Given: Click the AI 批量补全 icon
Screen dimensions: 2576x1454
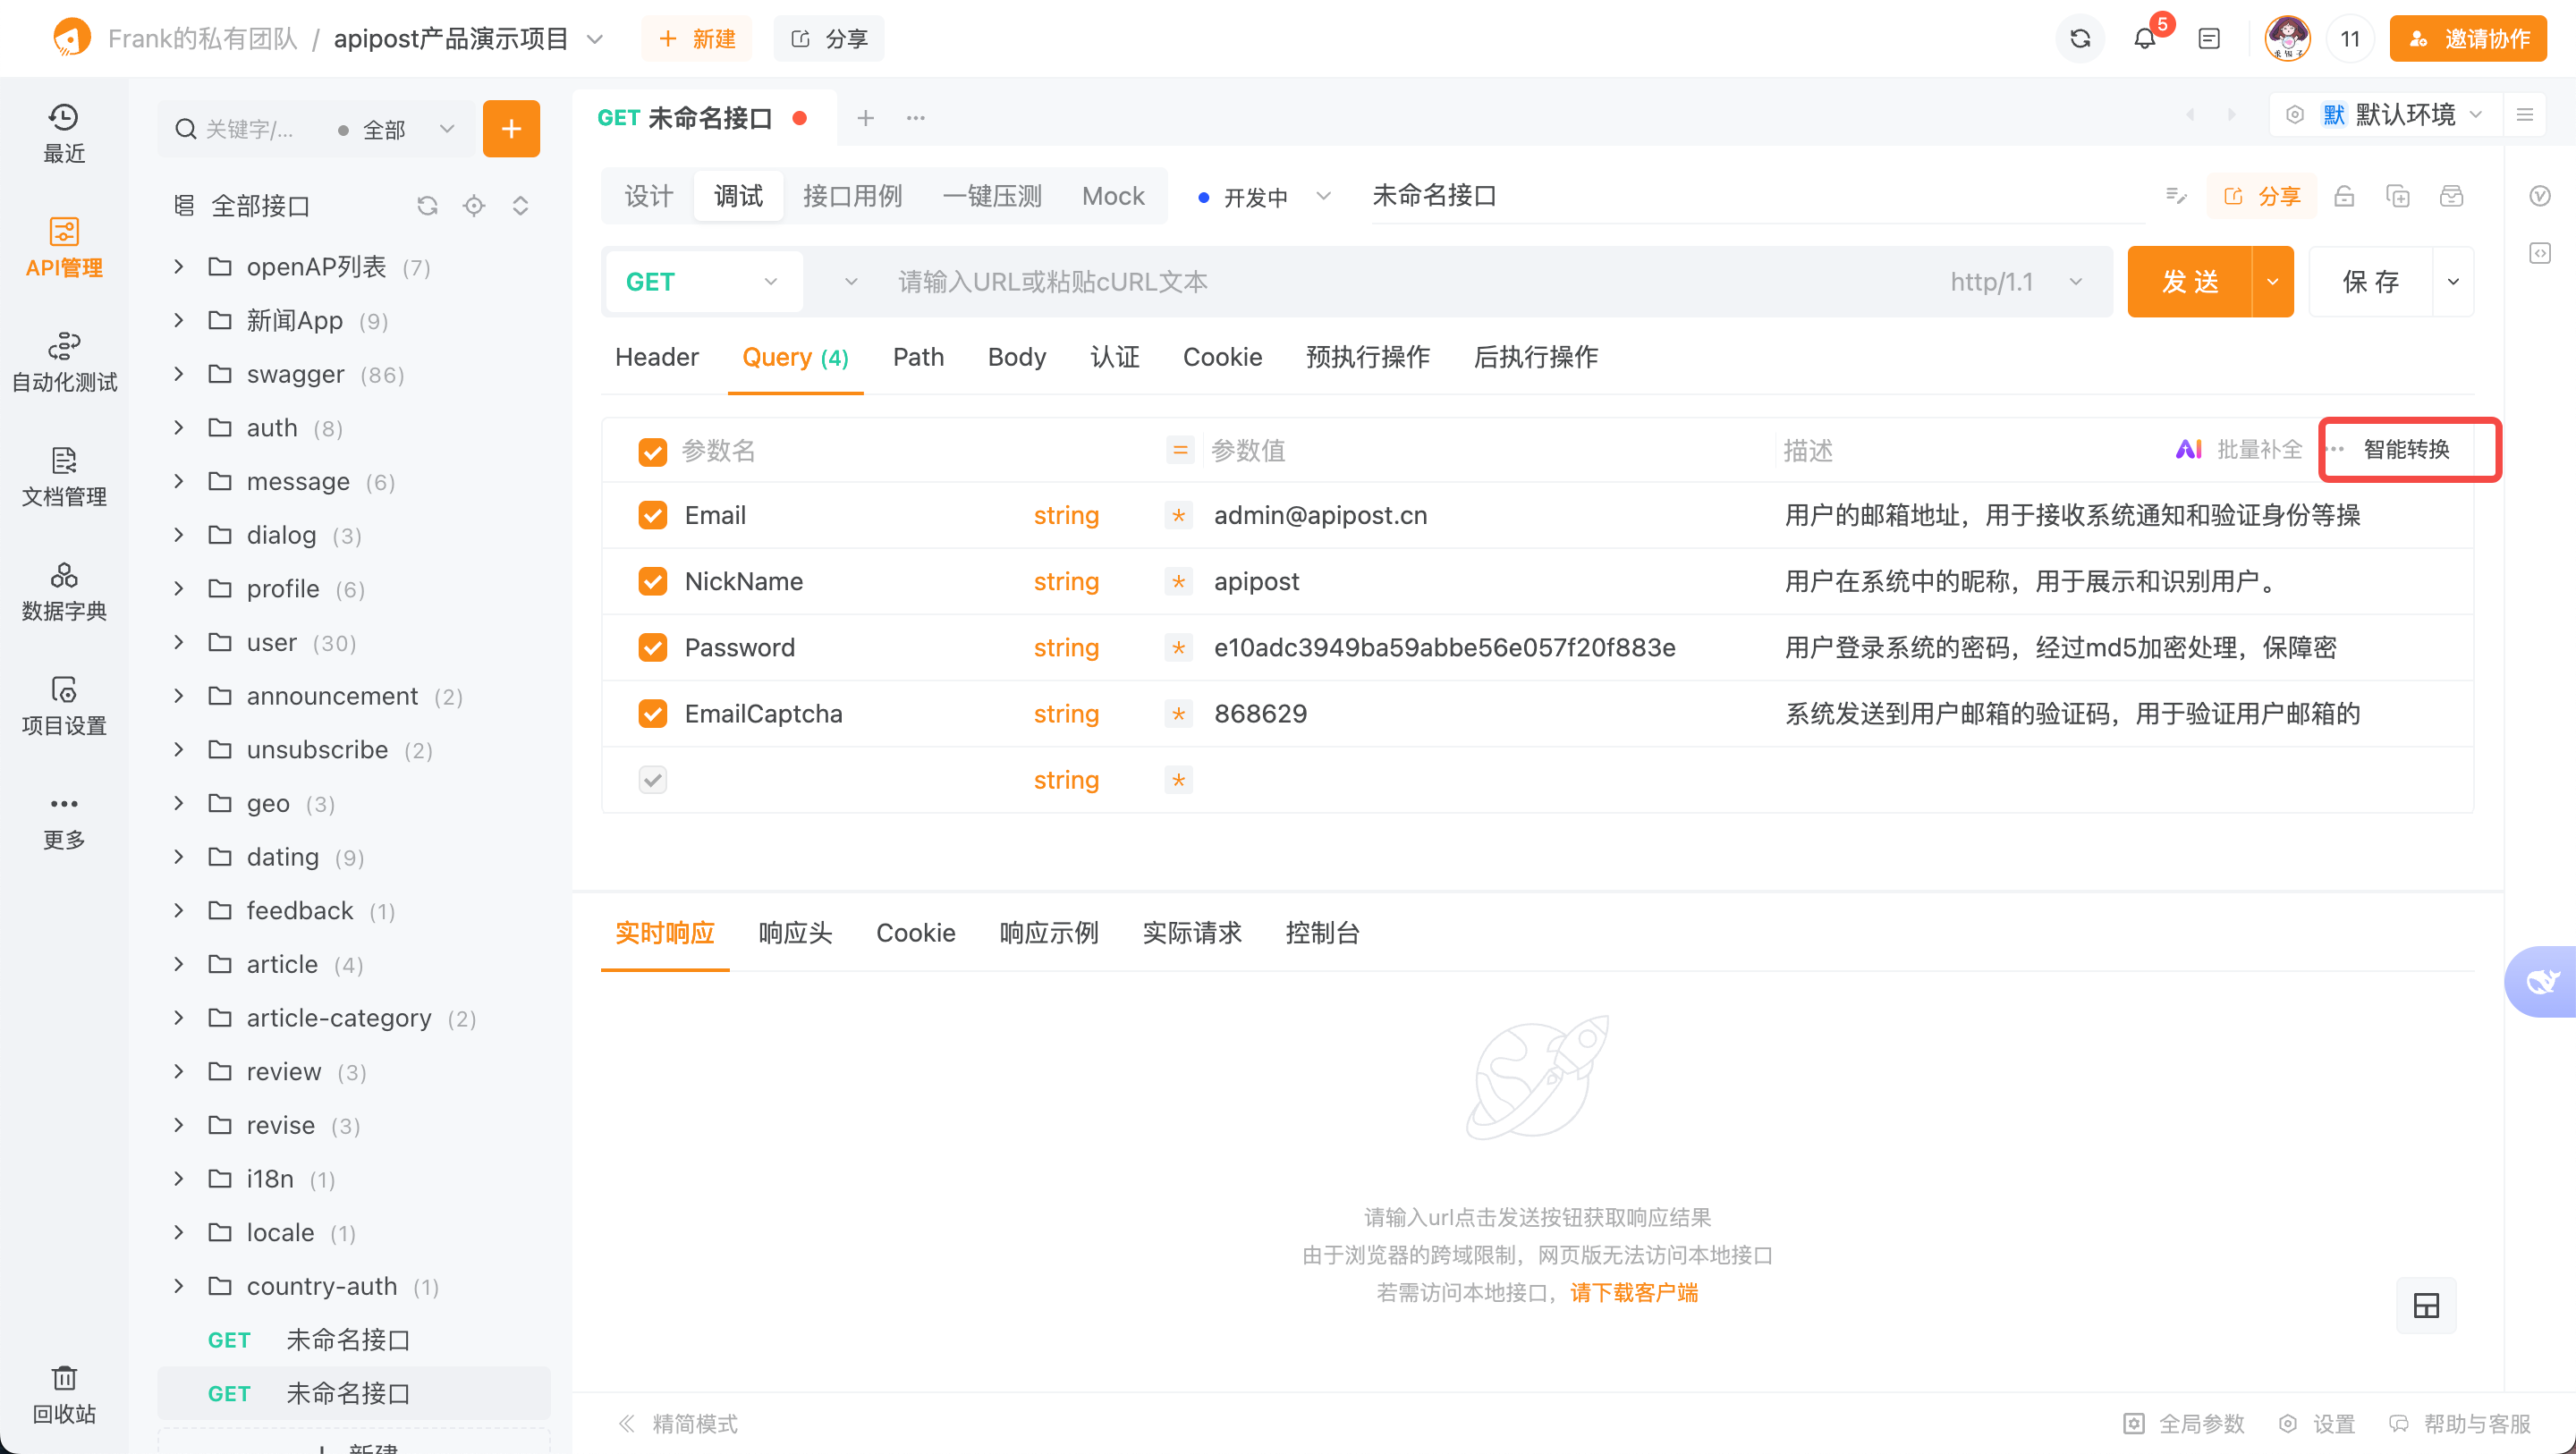Looking at the screenshot, I should click(2190, 449).
